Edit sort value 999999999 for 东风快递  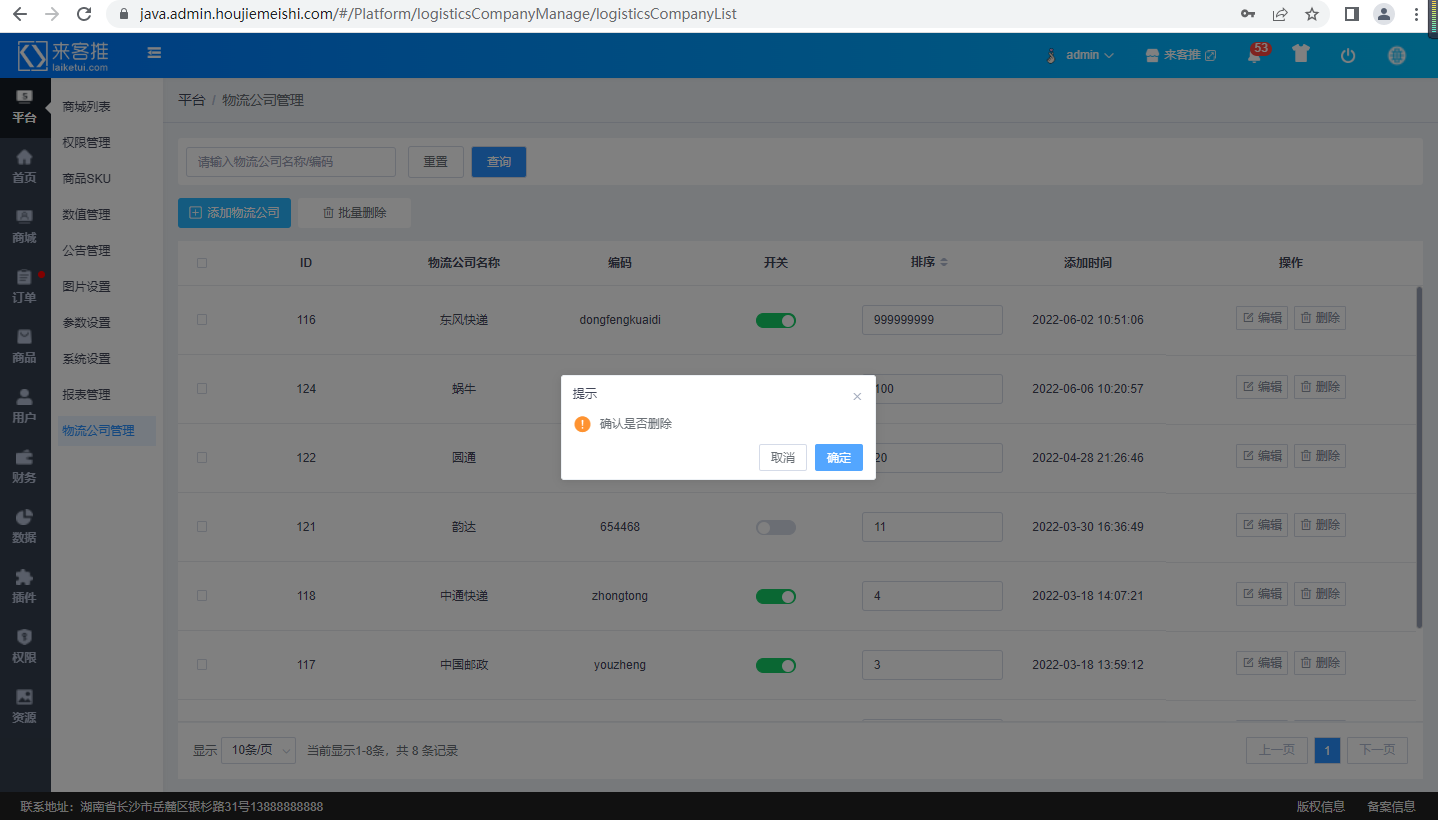tap(932, 320)
